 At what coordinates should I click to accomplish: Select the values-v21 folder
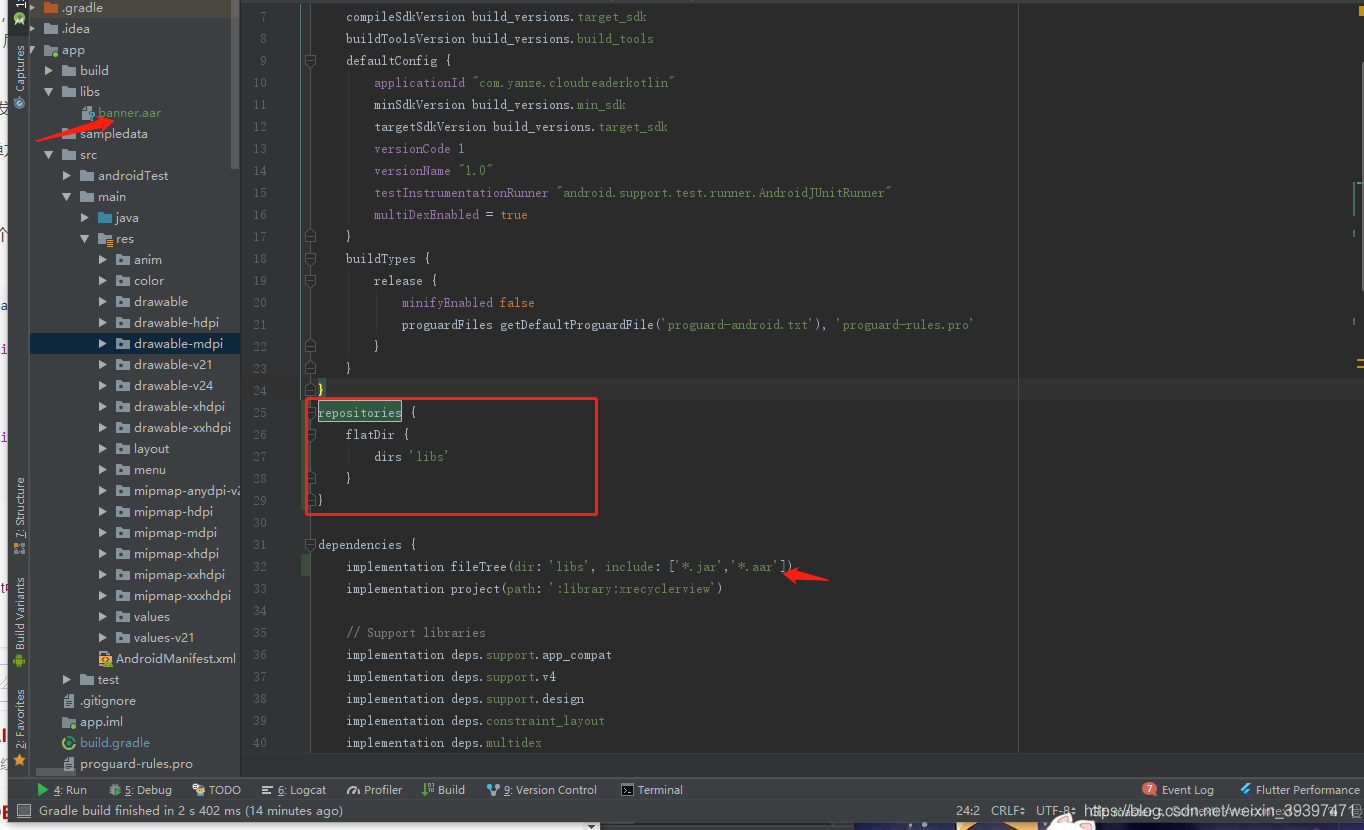pos(164,638)
